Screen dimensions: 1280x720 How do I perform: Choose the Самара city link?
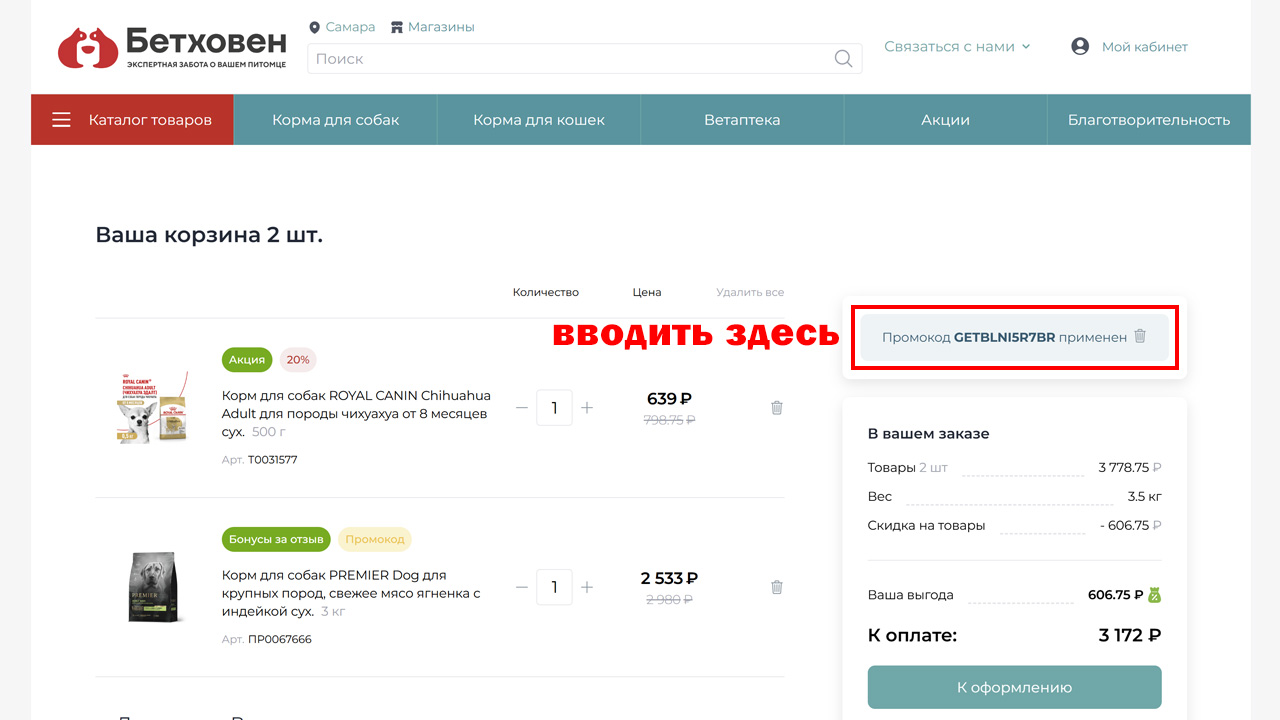(350, 28)
